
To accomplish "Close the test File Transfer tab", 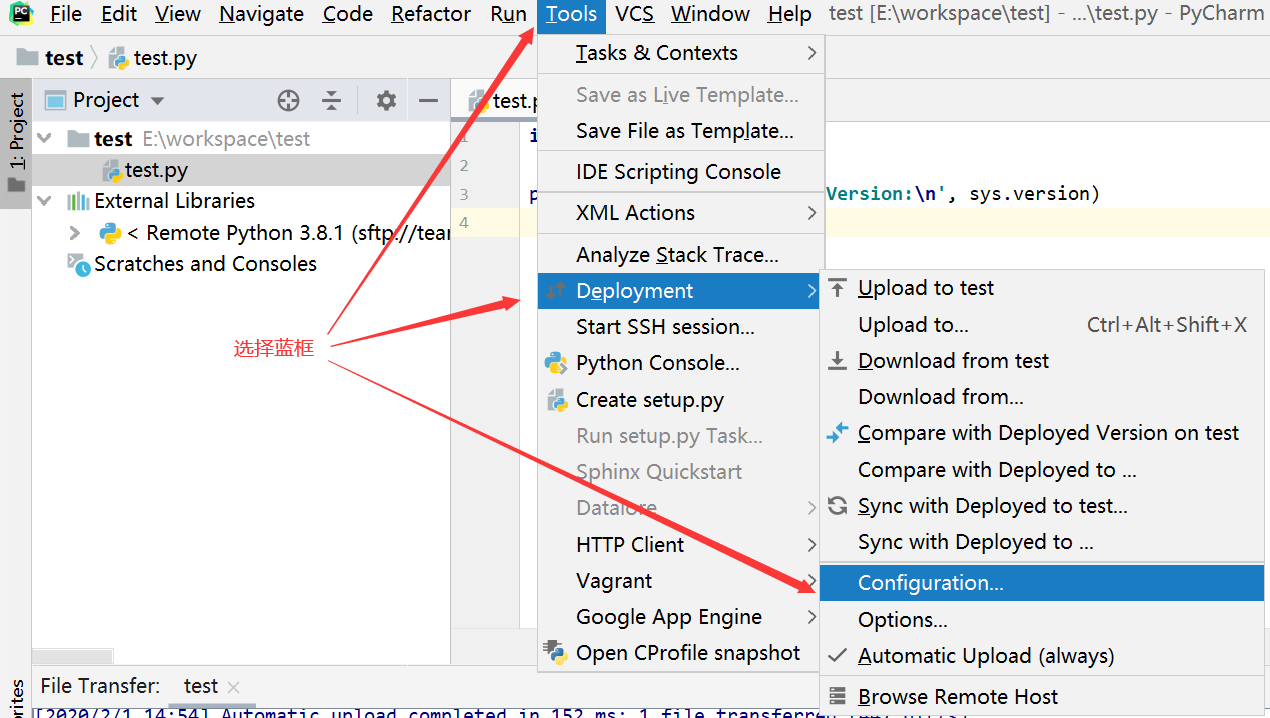I will click(x=234, y=687).
